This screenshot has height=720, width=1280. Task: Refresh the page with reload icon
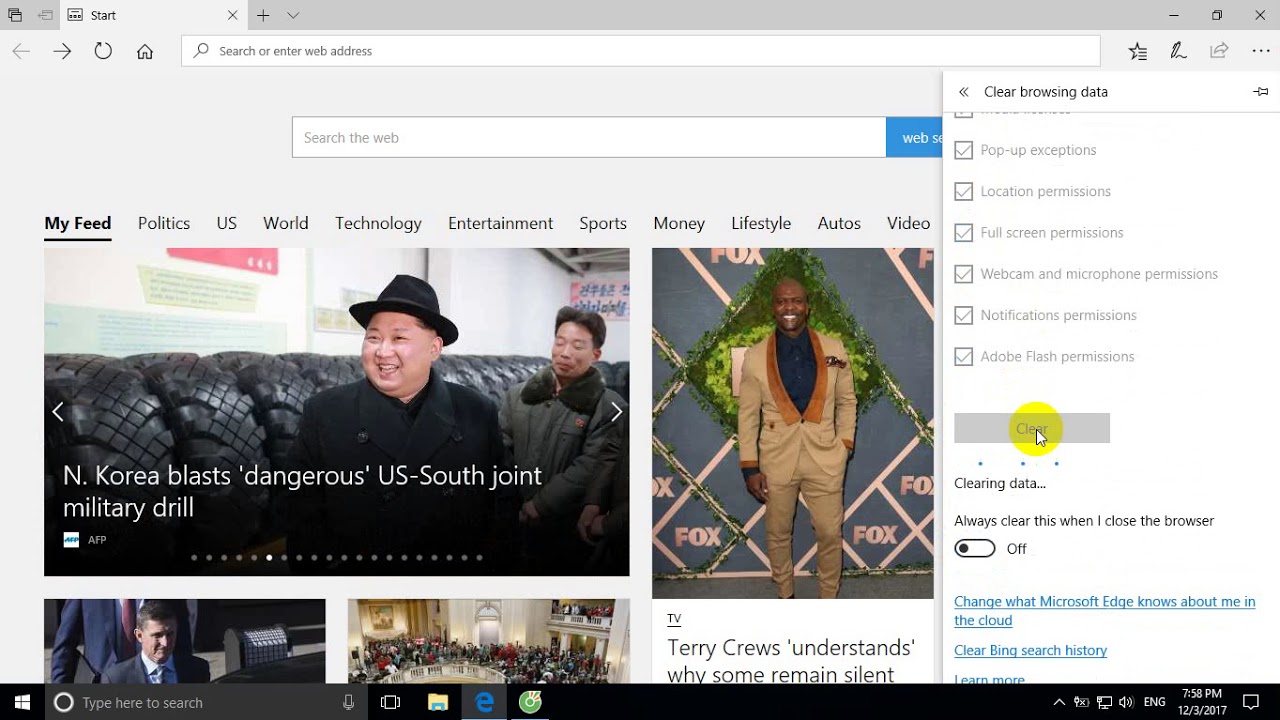click(103, 51)
